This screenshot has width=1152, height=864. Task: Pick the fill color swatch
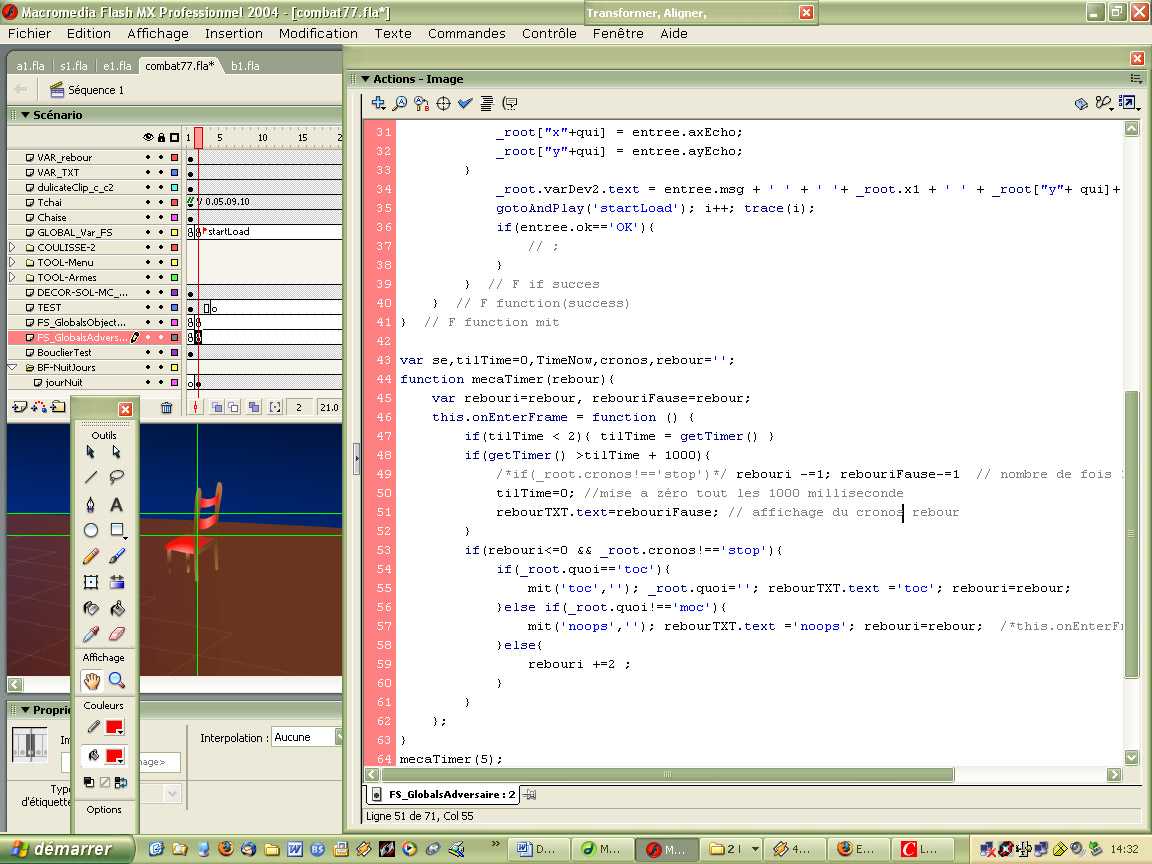pyautogui.click(x=114, y=756)
